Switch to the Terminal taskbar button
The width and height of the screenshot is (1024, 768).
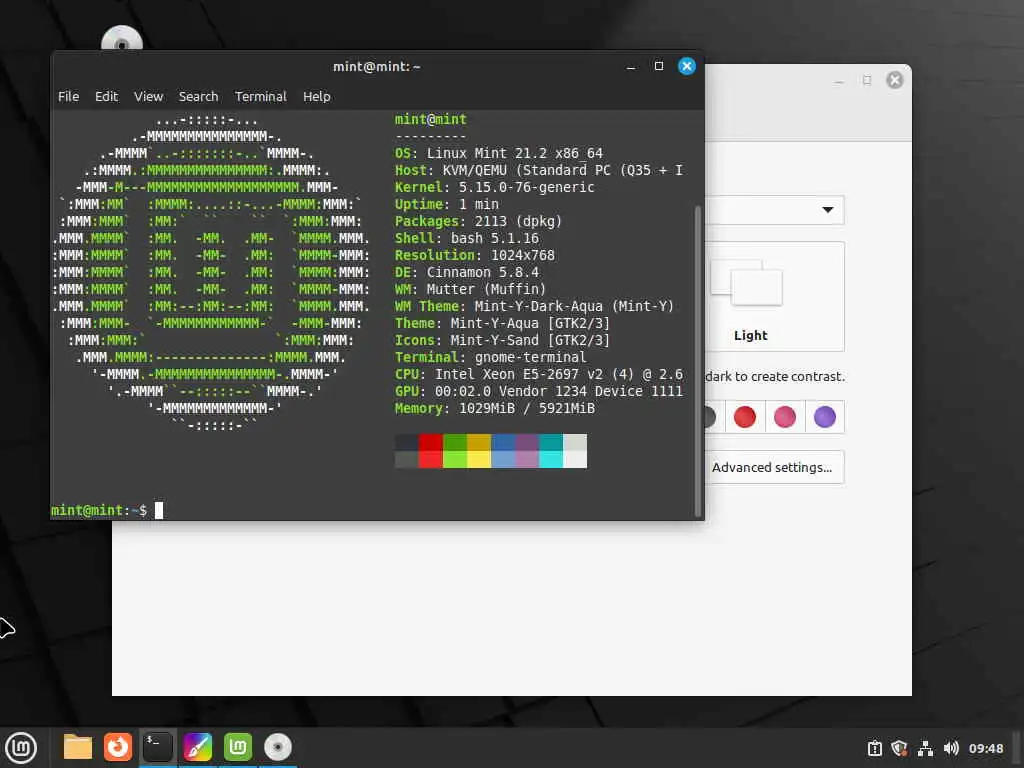158,747
